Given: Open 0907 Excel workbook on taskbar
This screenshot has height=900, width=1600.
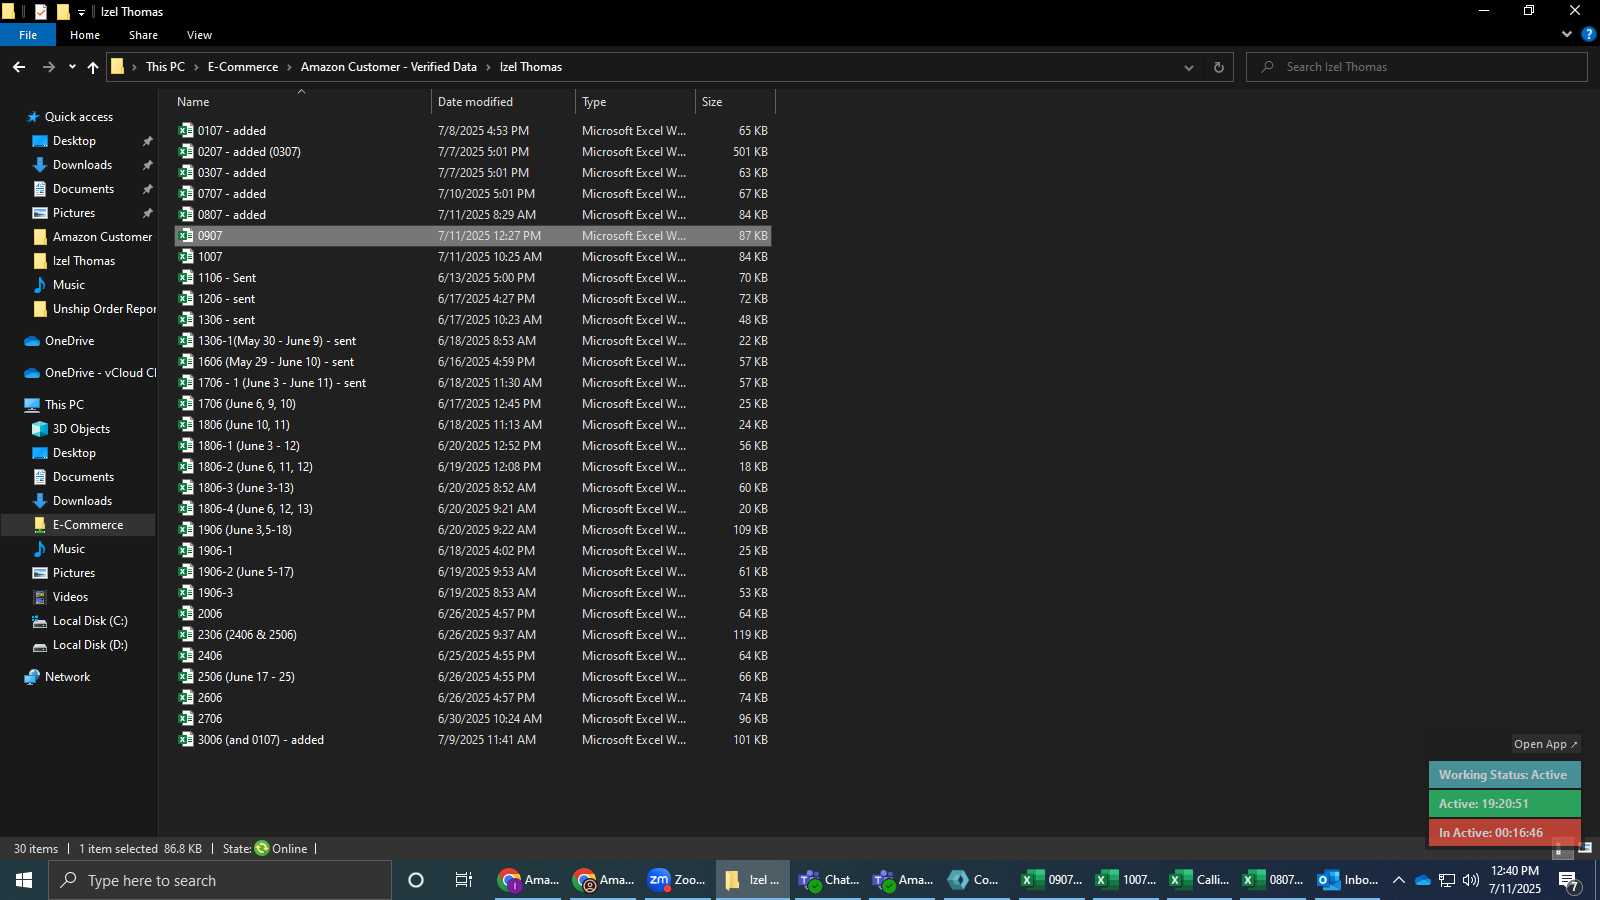Looking at the screenshot, I should click(1051, 880).
